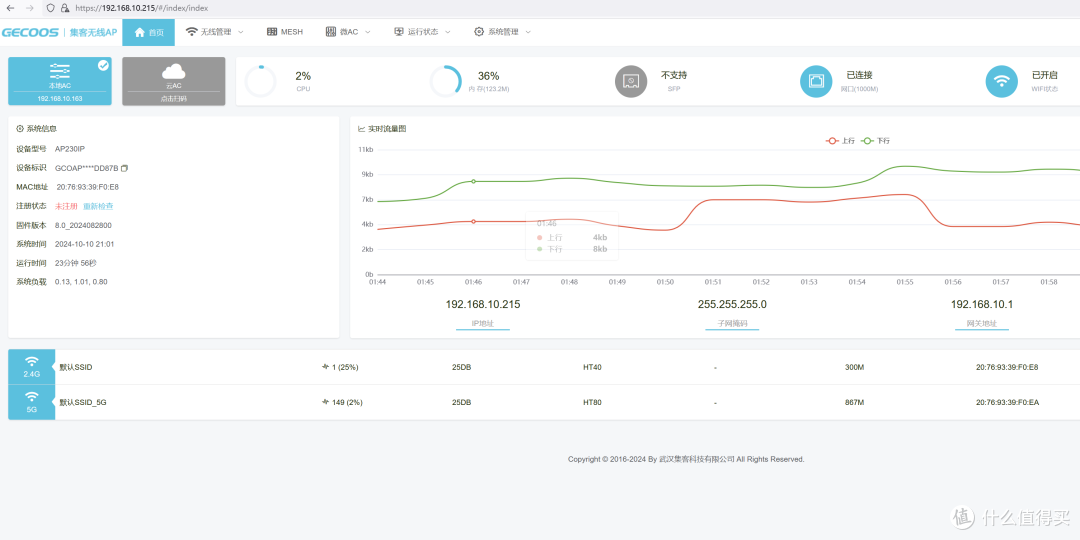Click the browser address bar URL
This screenshot has height=540, width=1080.
click(140, 8)
